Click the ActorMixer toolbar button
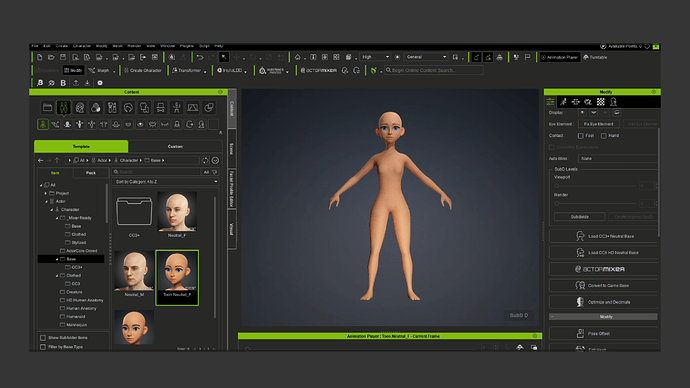 click(x=319, y=70)
